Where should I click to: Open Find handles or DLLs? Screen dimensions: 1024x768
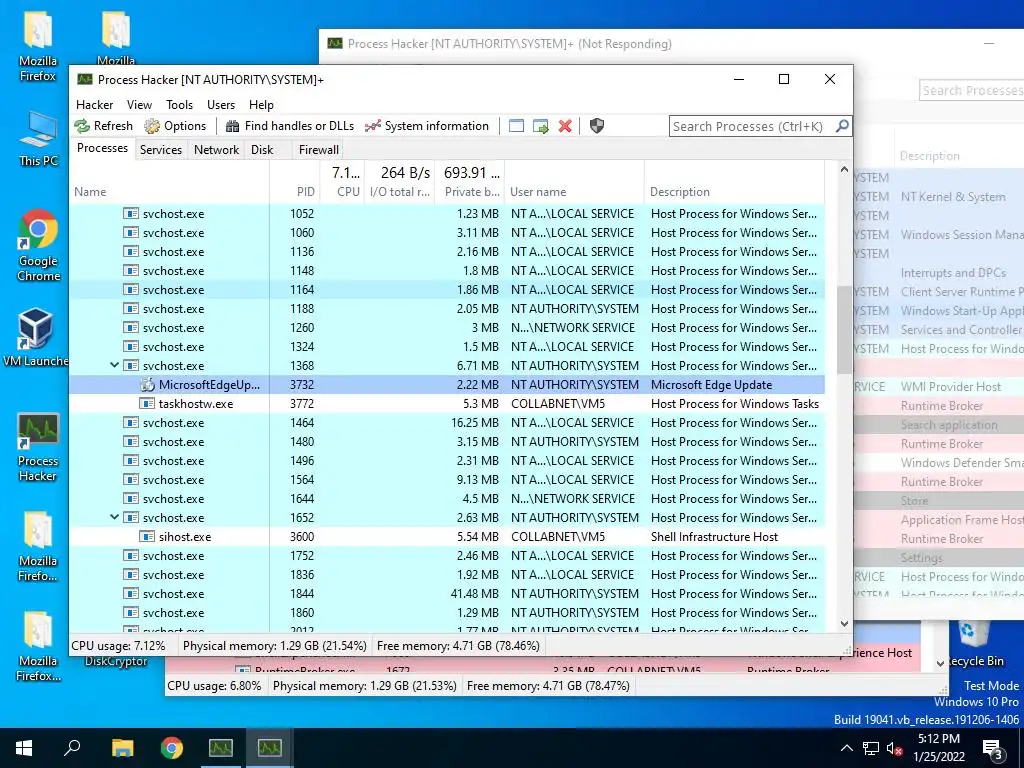289,126
